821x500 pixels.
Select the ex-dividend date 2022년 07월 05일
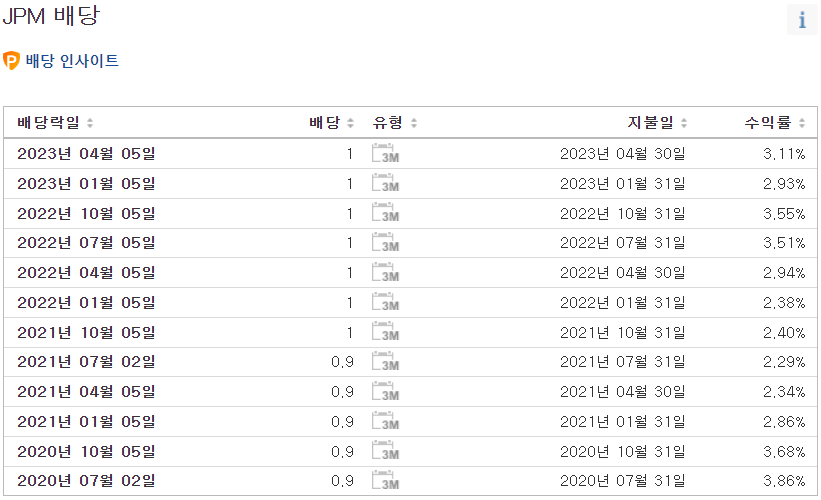86,243
